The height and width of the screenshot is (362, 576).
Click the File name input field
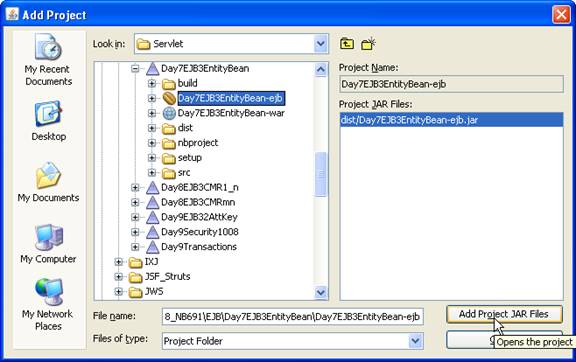click(292, 317)
